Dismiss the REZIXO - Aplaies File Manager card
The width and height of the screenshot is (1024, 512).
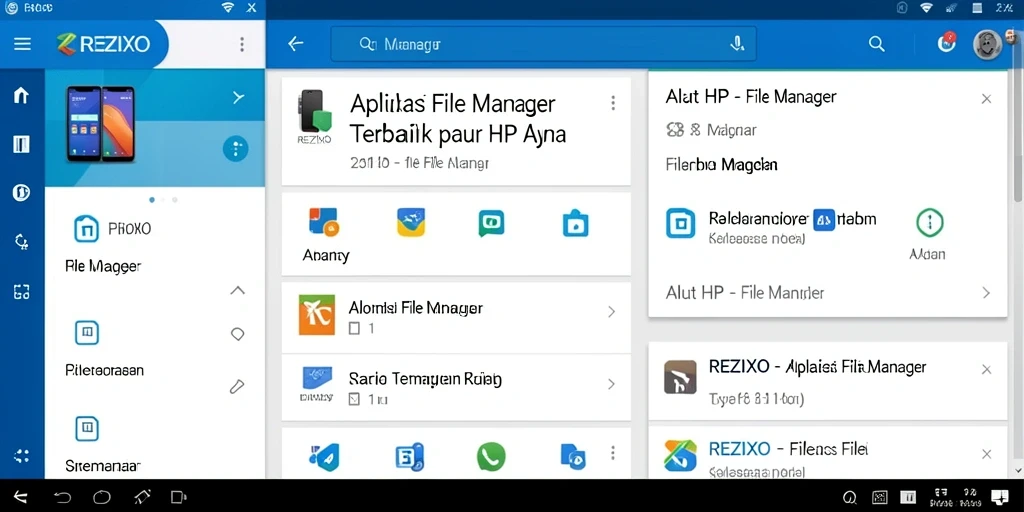tap(986, 370)
